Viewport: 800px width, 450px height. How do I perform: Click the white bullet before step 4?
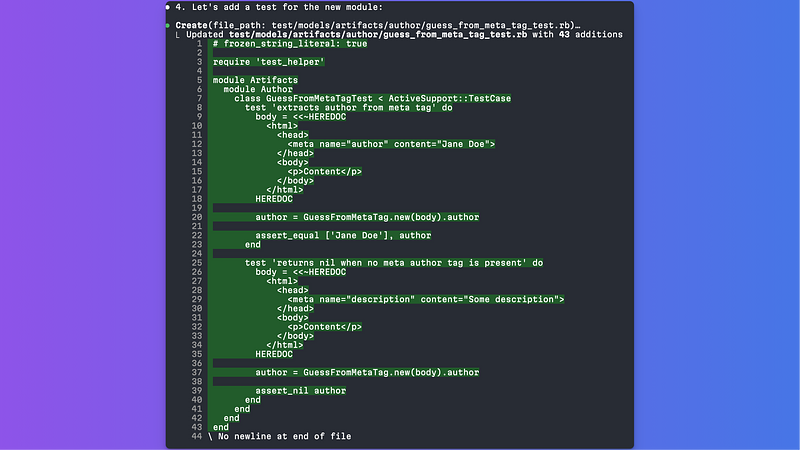tap(168, 7)
